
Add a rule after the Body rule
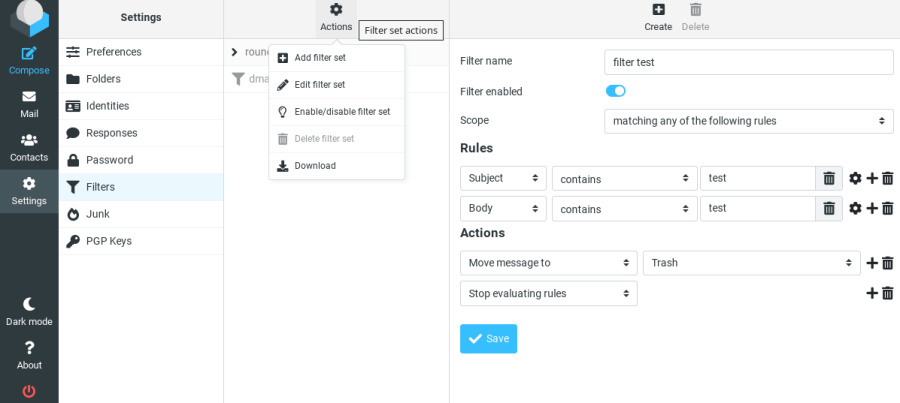tap(872, 208)
